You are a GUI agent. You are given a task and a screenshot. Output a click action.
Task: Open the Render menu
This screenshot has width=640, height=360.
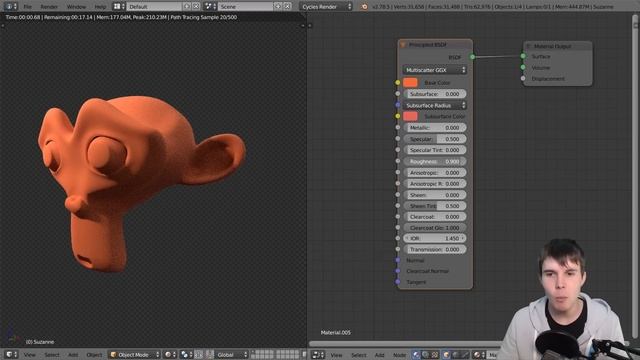coord(49,7)
